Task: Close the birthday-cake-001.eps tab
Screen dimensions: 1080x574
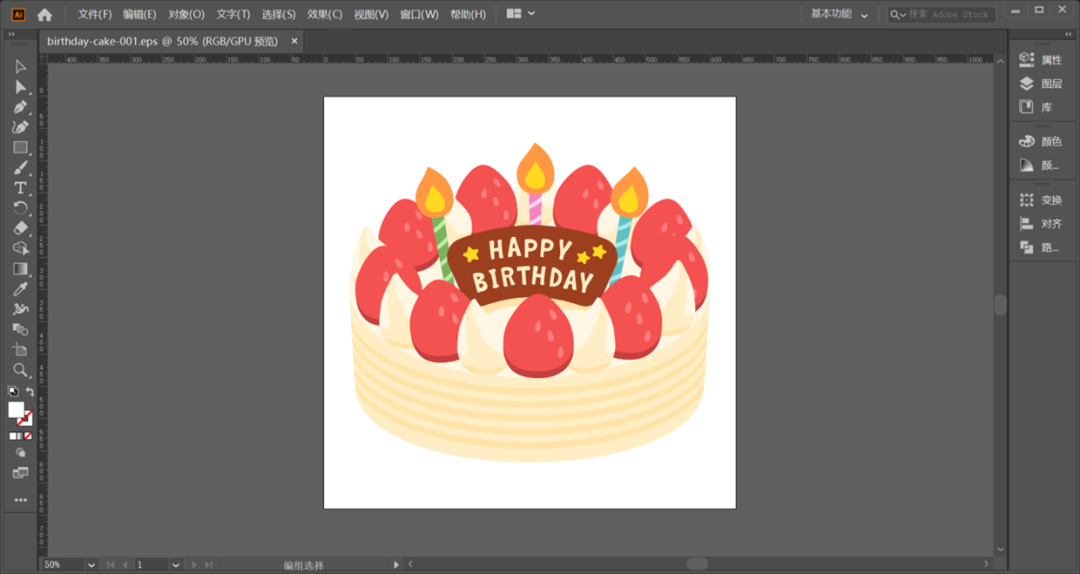Action: pyautogui.click(x=294, y=41)
